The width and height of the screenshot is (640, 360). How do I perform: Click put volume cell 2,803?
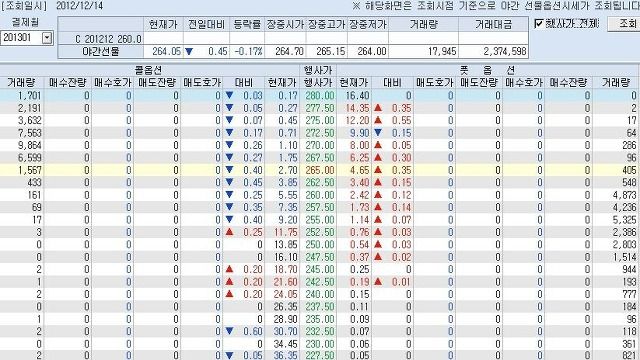coord(616,244)
